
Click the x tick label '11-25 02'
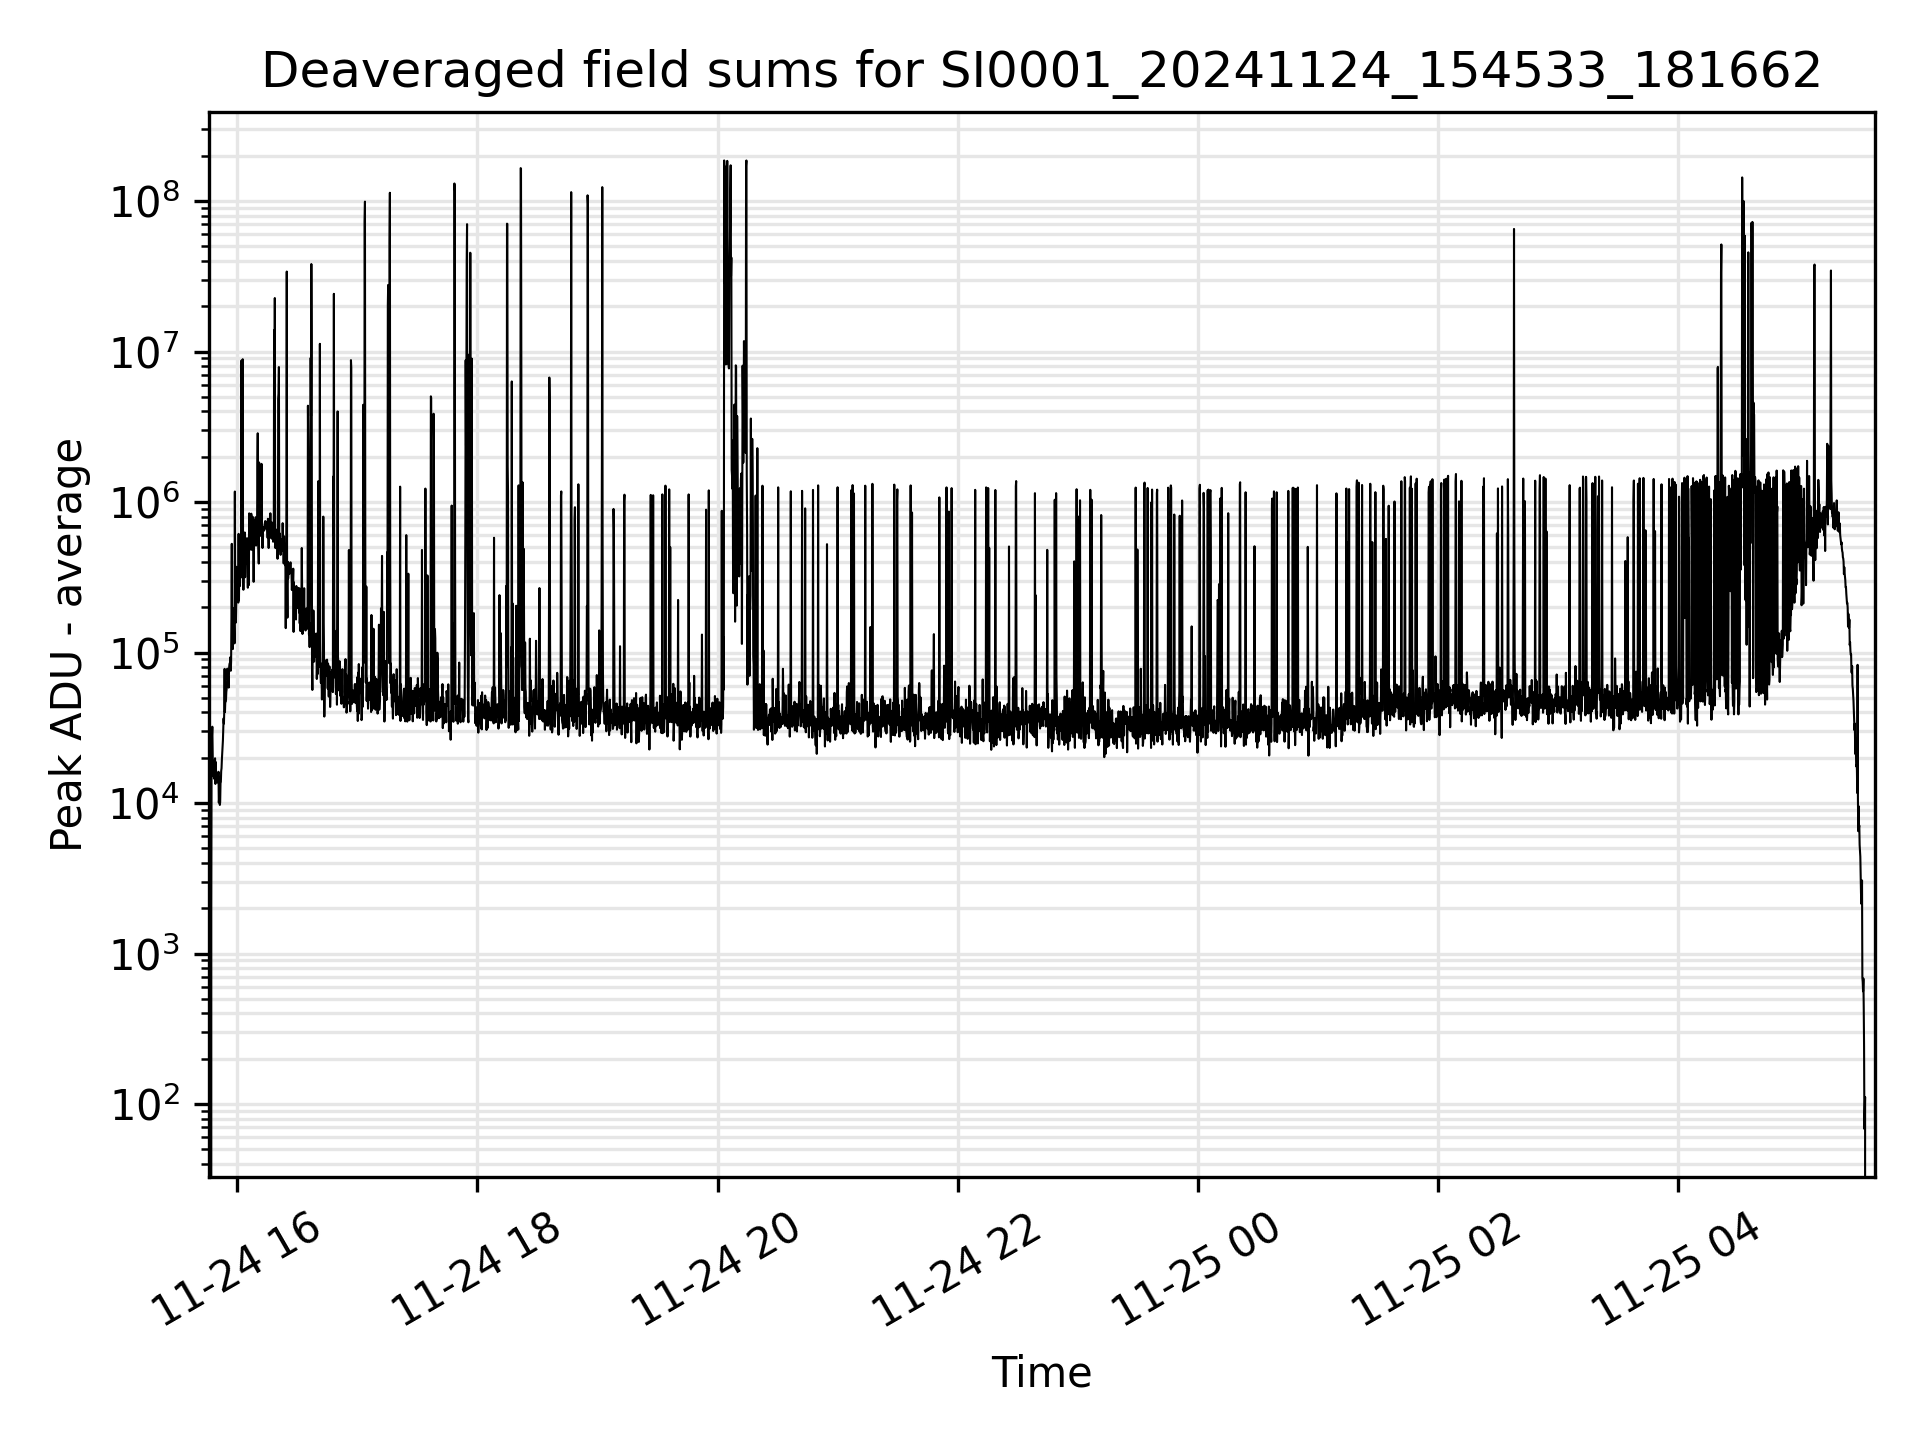coord(1438,1269)
